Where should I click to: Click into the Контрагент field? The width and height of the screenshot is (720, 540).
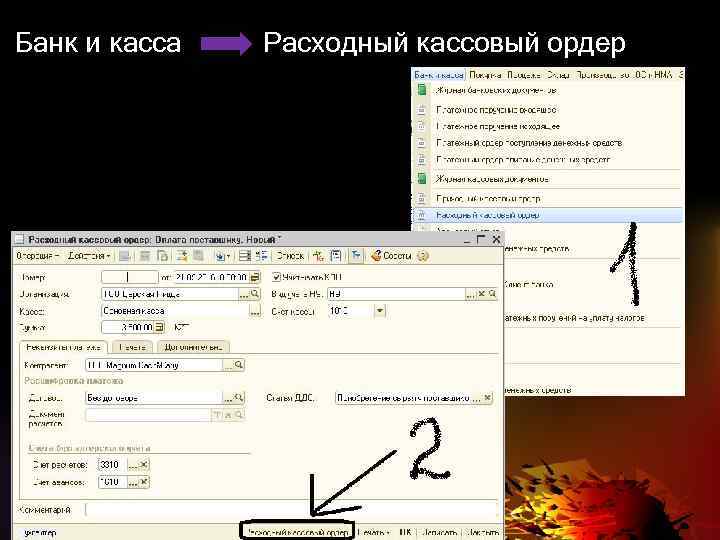154,365
